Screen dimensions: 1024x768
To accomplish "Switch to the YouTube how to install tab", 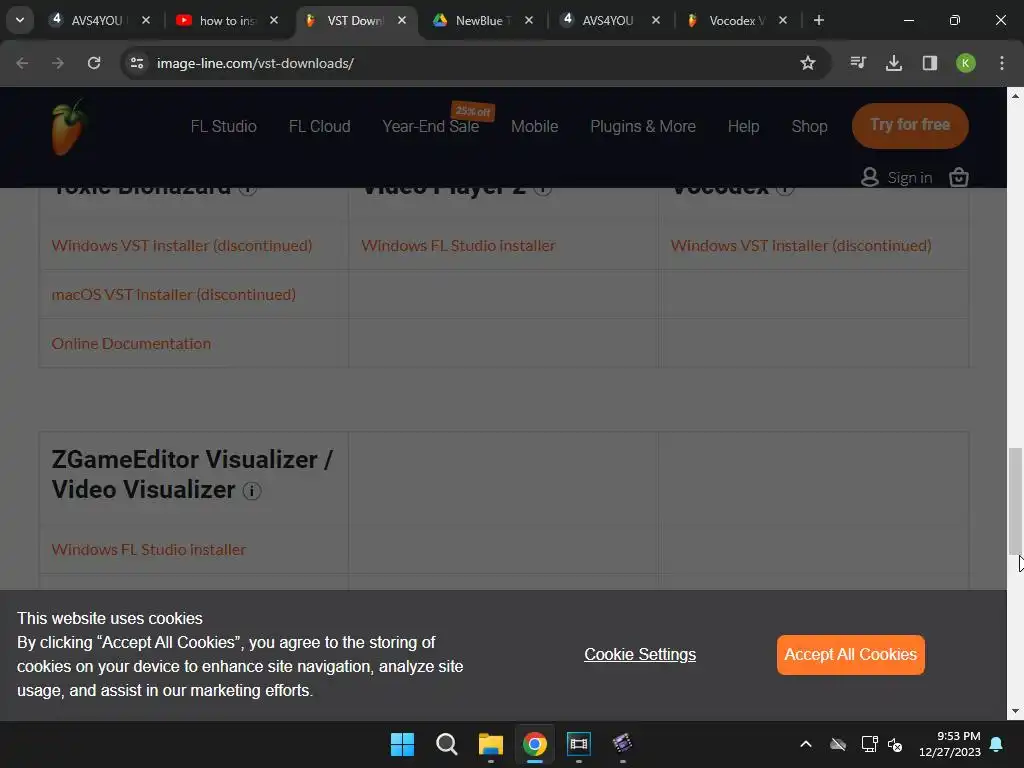I will 227,20.
